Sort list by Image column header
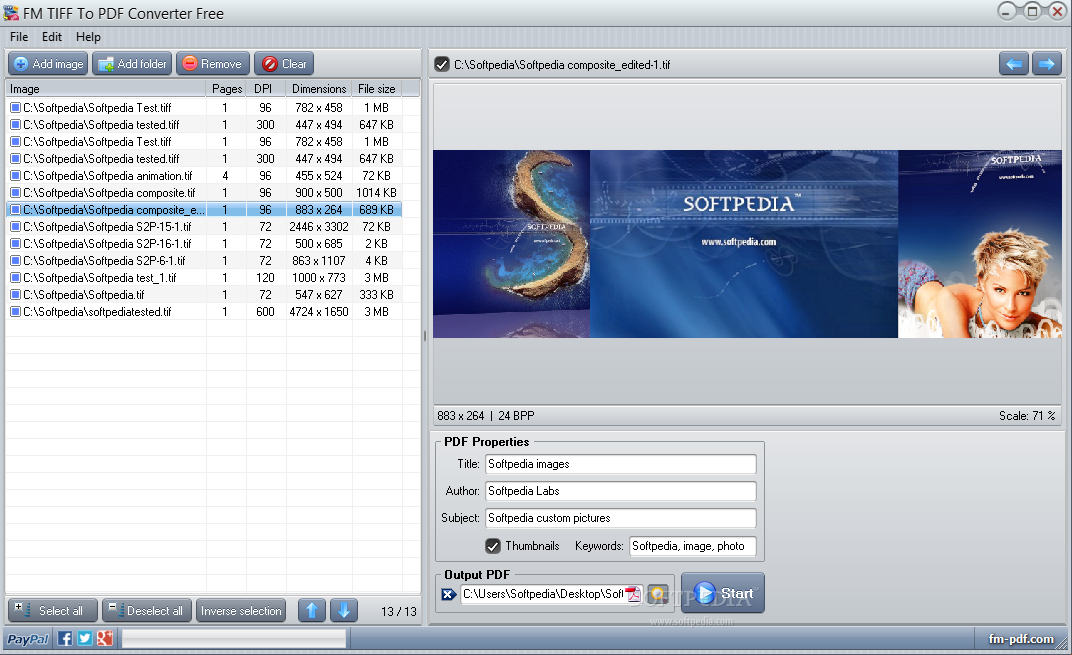The height and width of the screenshot is (655, 1072). (105, 89)
